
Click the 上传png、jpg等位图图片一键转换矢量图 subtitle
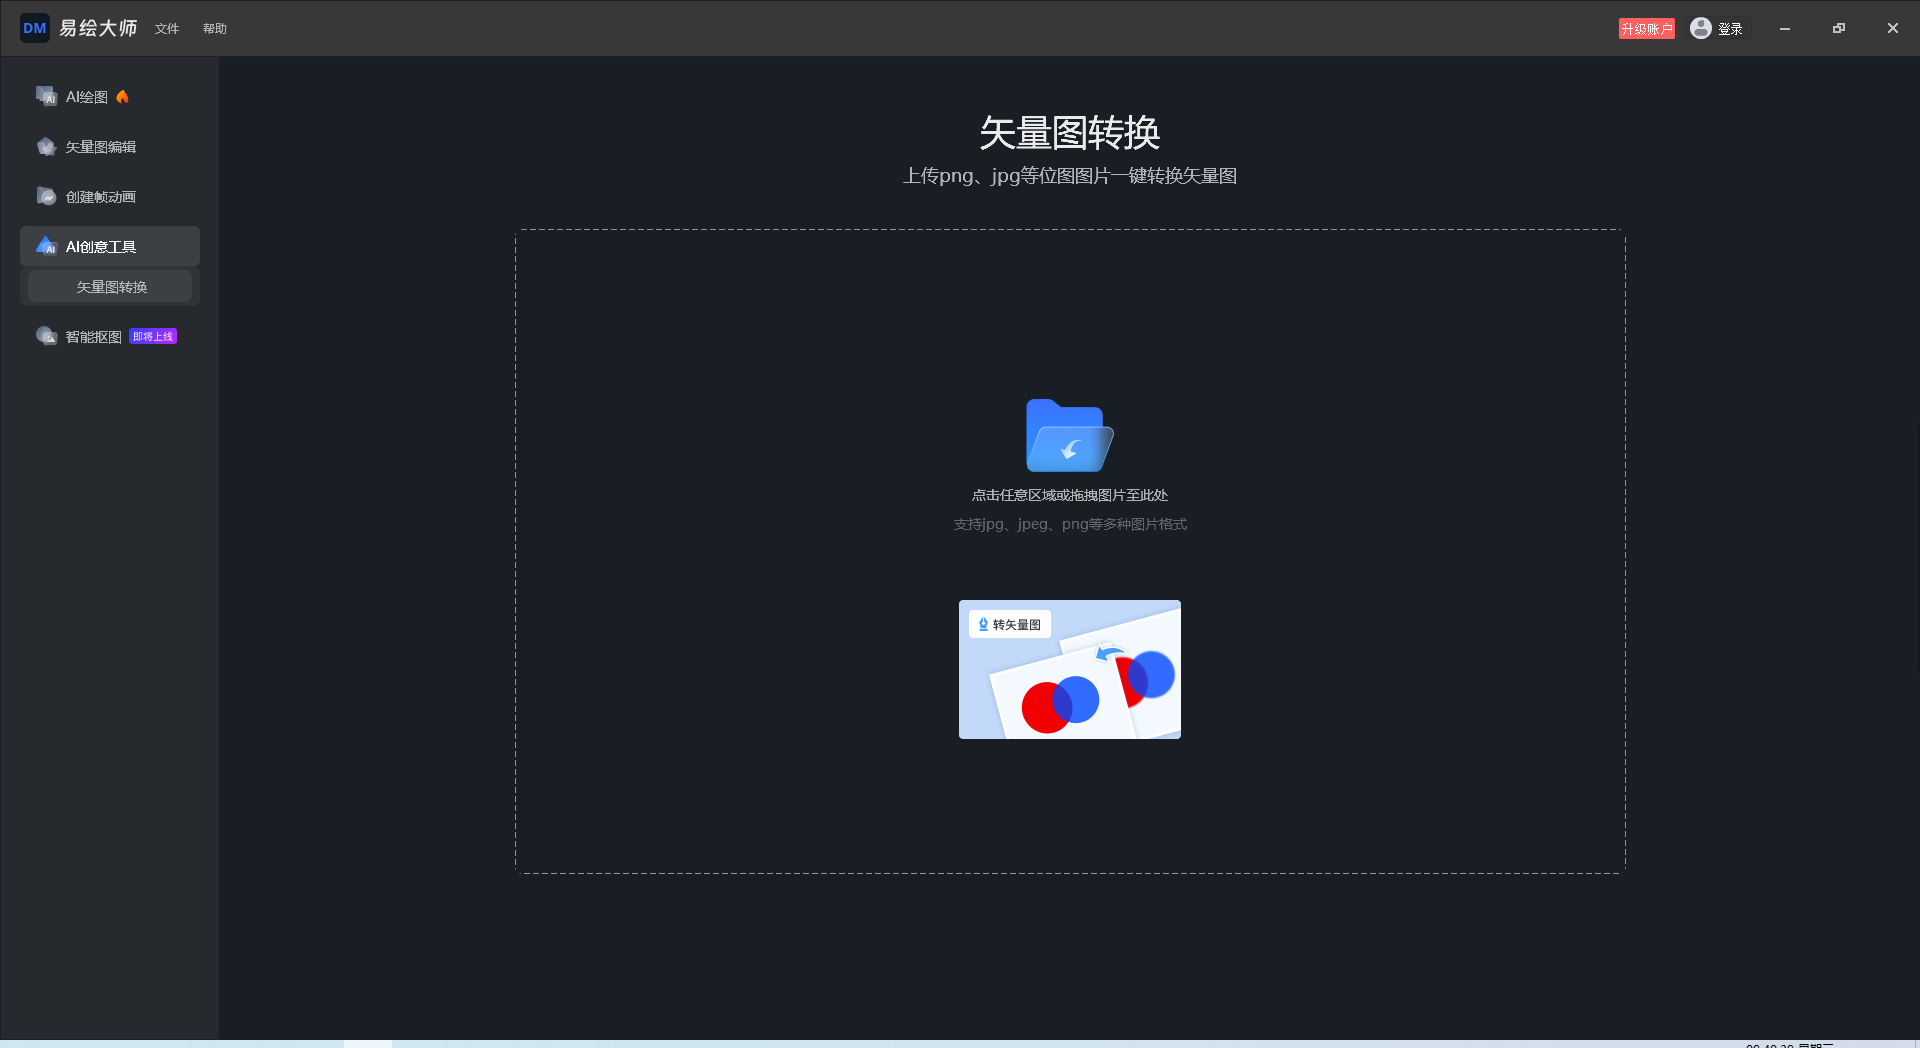(x=1070, y=176)
